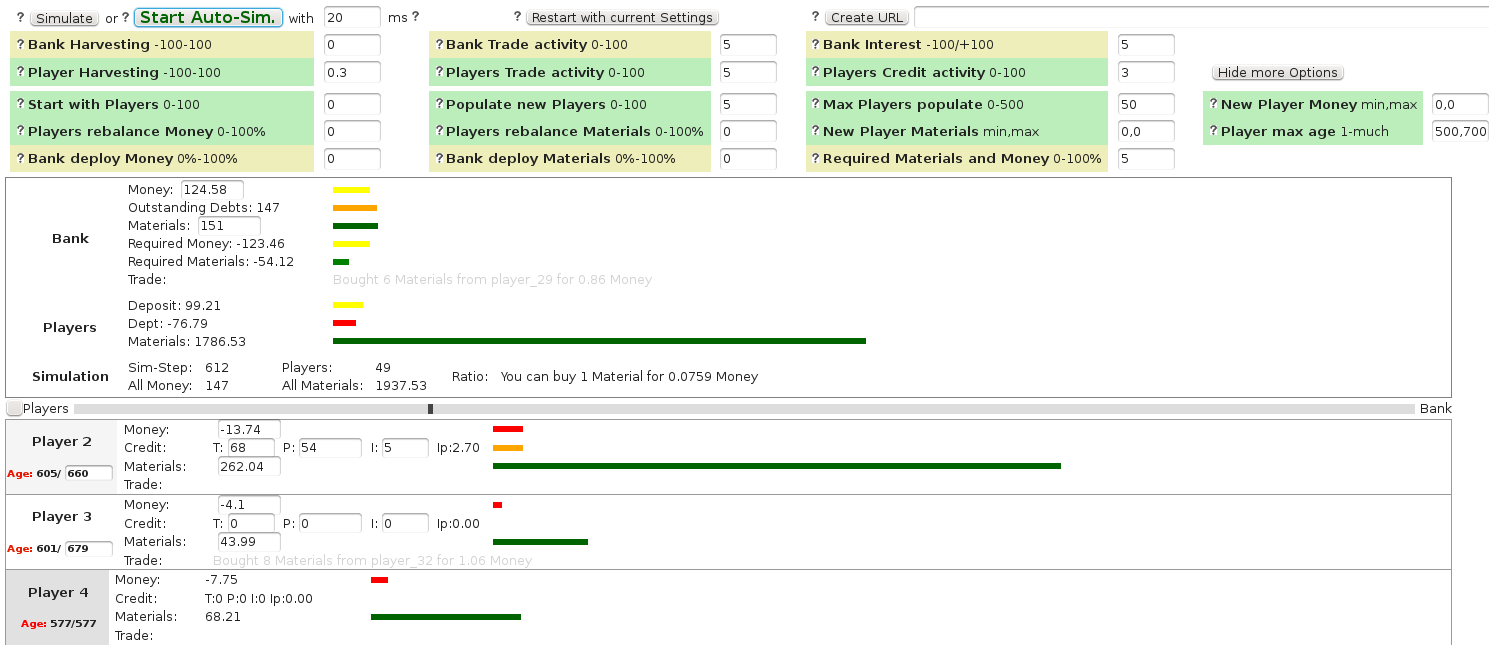Select the Bank Money input field

point(212,189)
